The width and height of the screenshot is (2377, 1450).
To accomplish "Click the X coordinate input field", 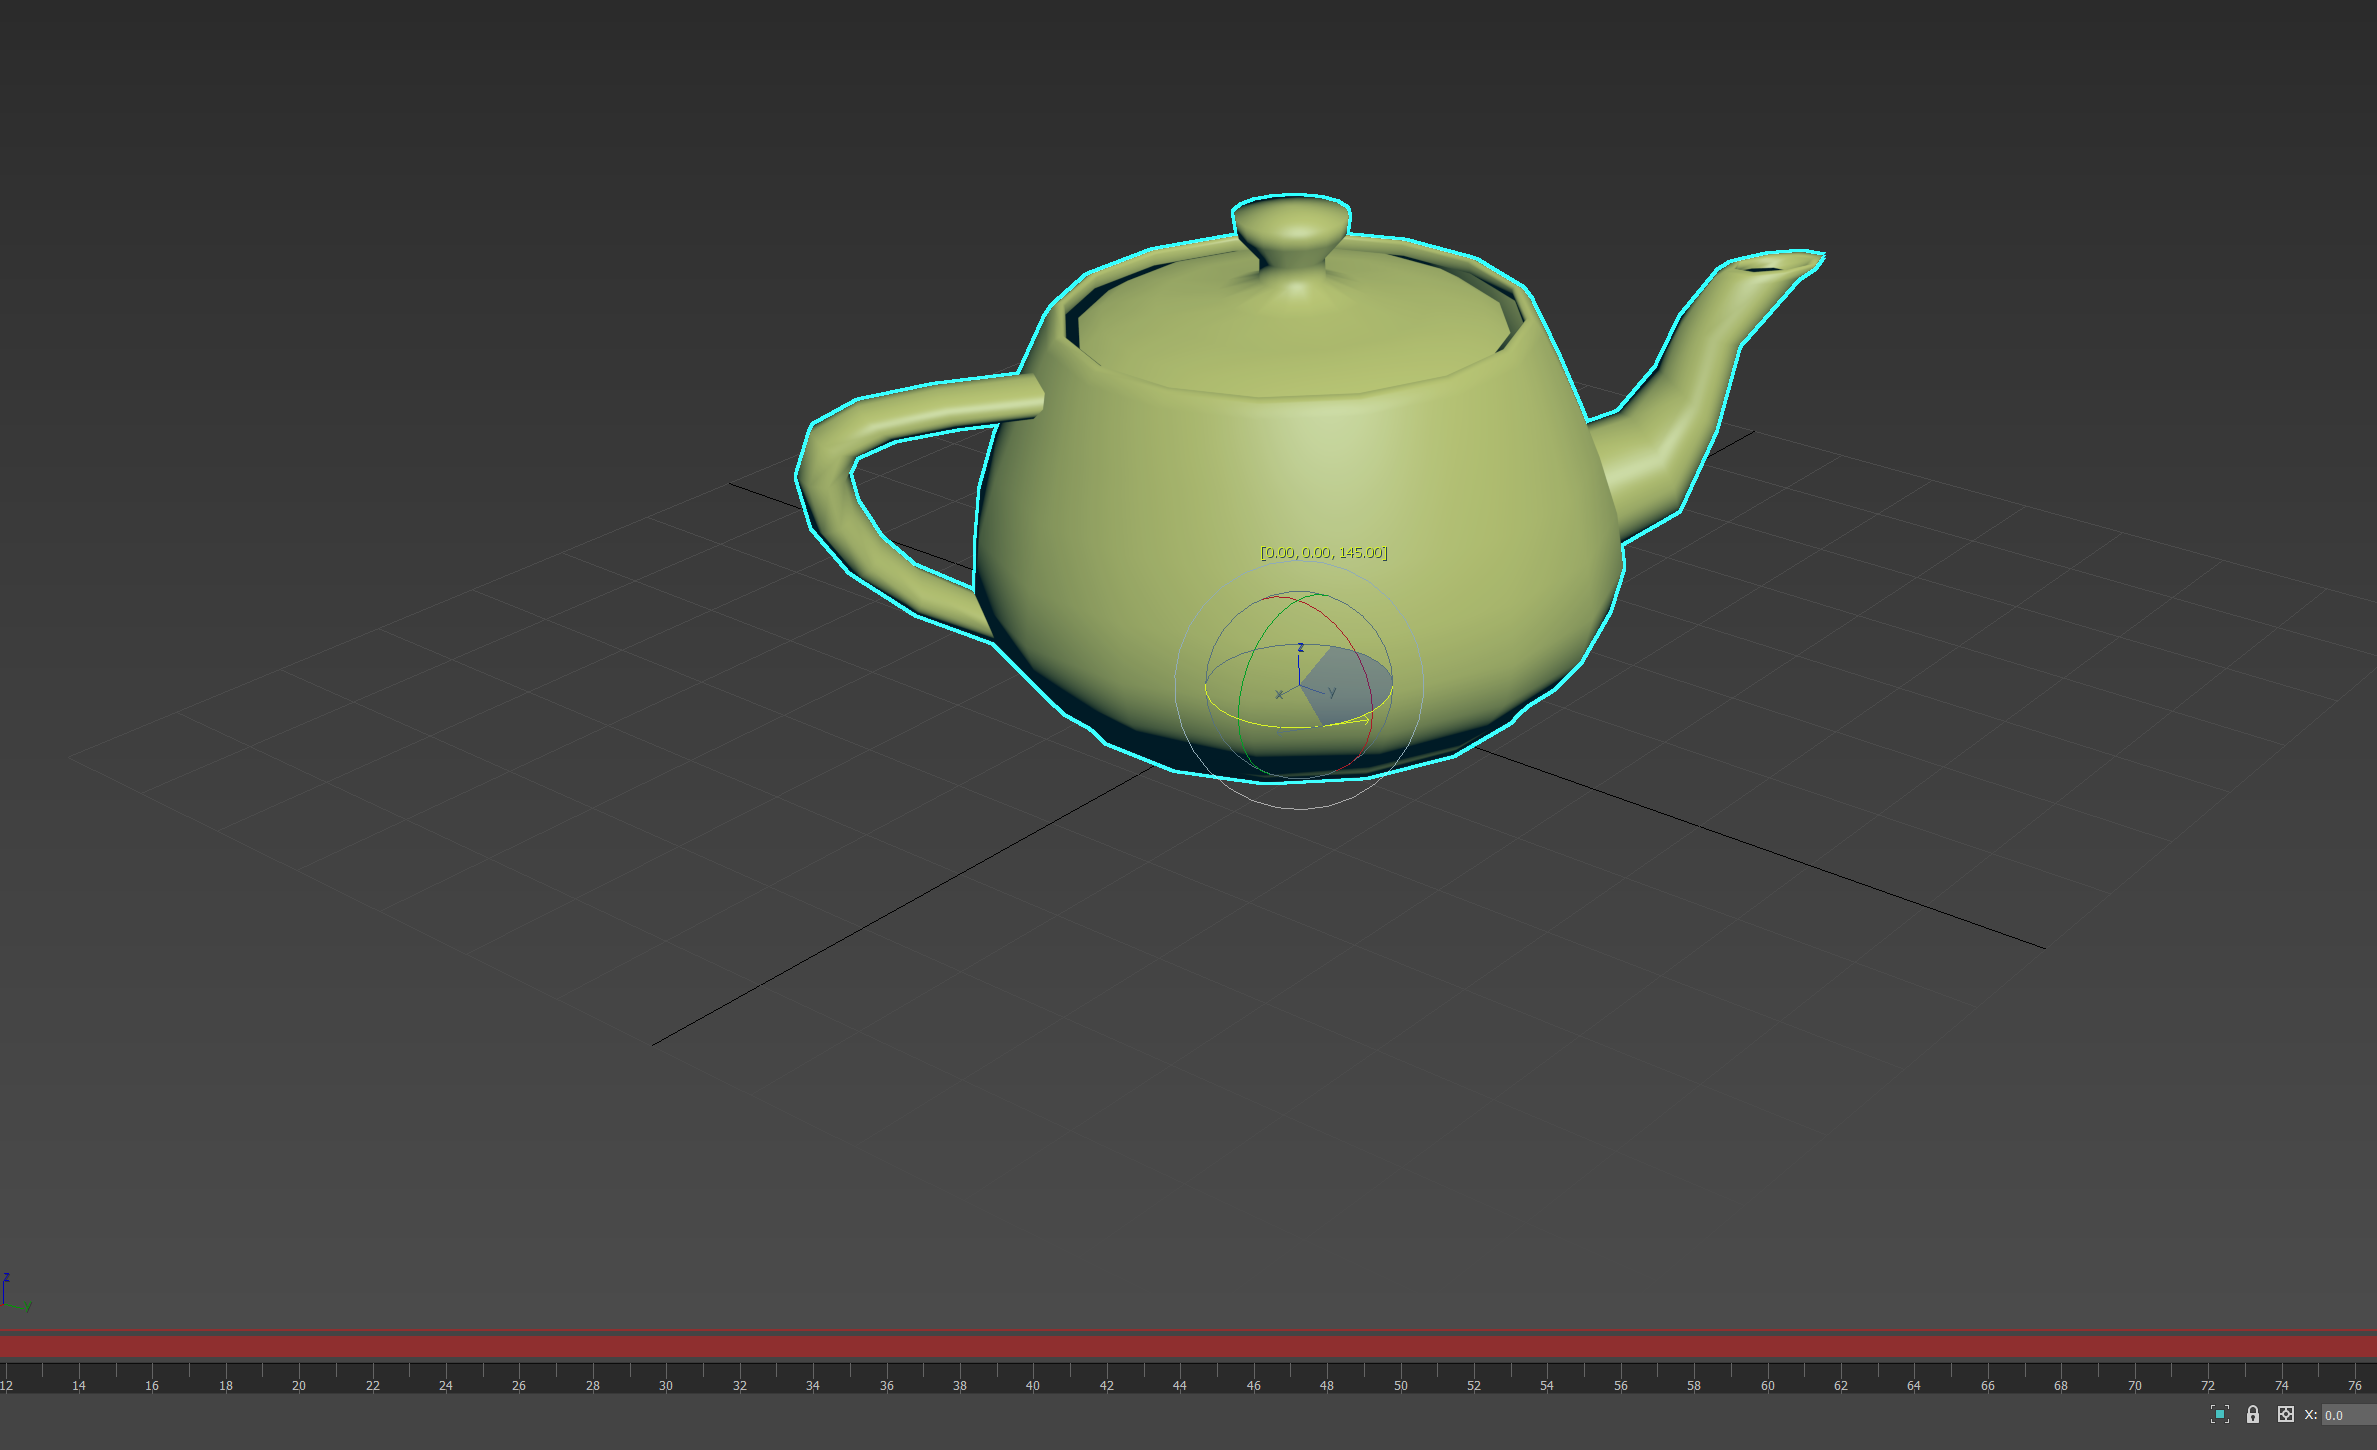I will [2347, 1415].
